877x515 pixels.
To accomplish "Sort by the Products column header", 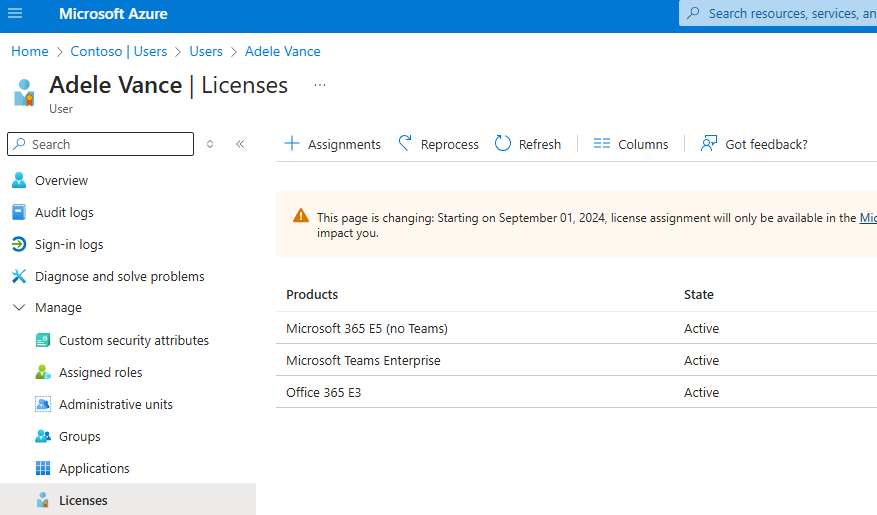I will click(312, 294).
